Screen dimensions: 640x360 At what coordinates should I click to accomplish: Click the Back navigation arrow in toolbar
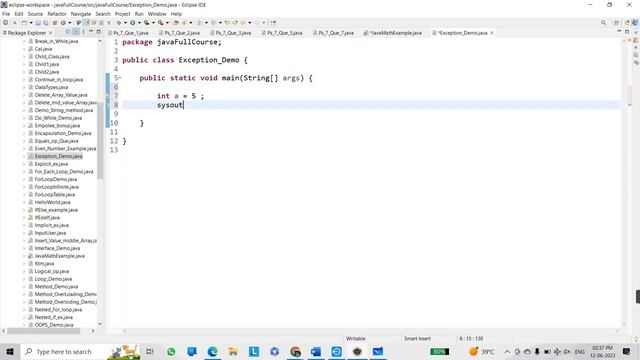pyautogui.click(x=243, y=23)
